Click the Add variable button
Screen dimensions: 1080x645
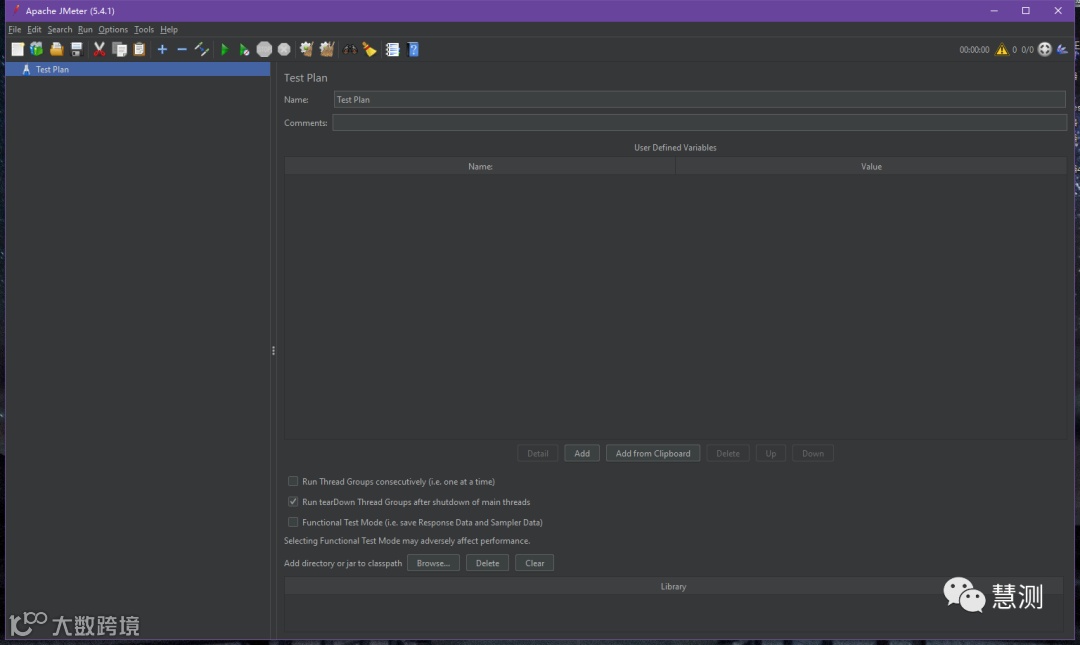click(582, 453)
